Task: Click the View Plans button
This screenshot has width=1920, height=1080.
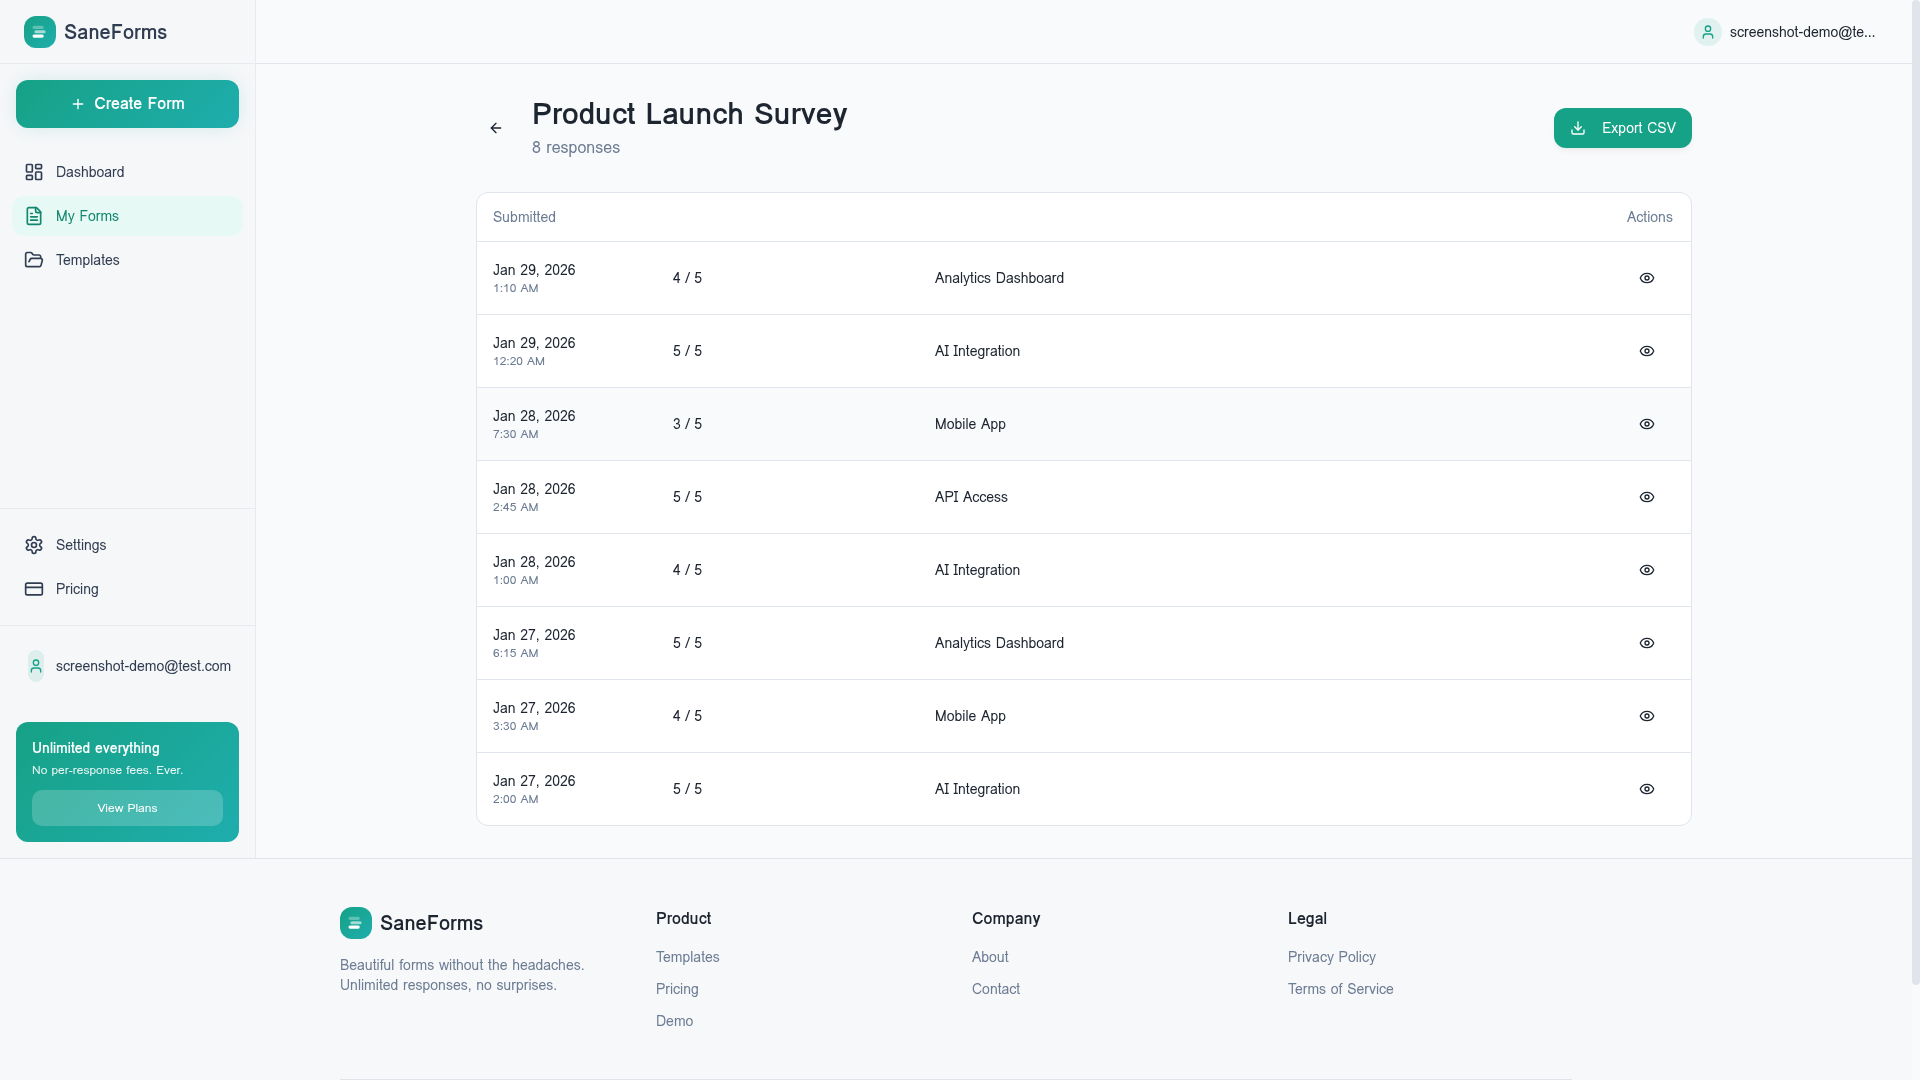Action: tap(127, 808)
